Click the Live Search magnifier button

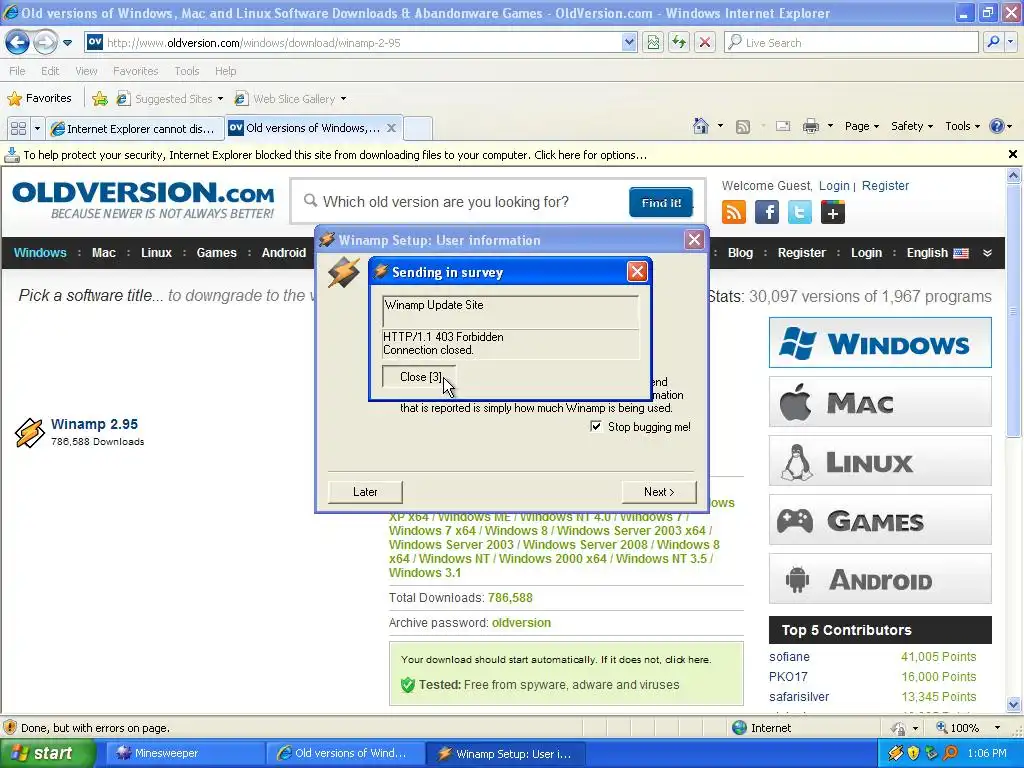click(993, 42)
